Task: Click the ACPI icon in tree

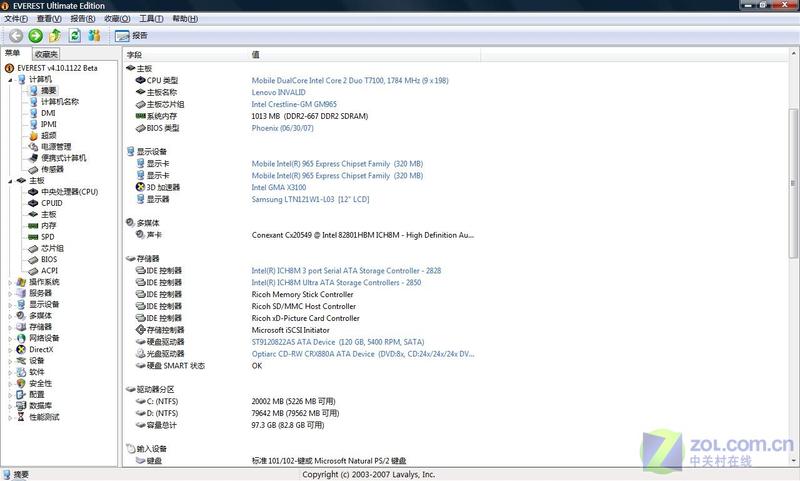Action: pyautogui.click(x=33, y=271)
